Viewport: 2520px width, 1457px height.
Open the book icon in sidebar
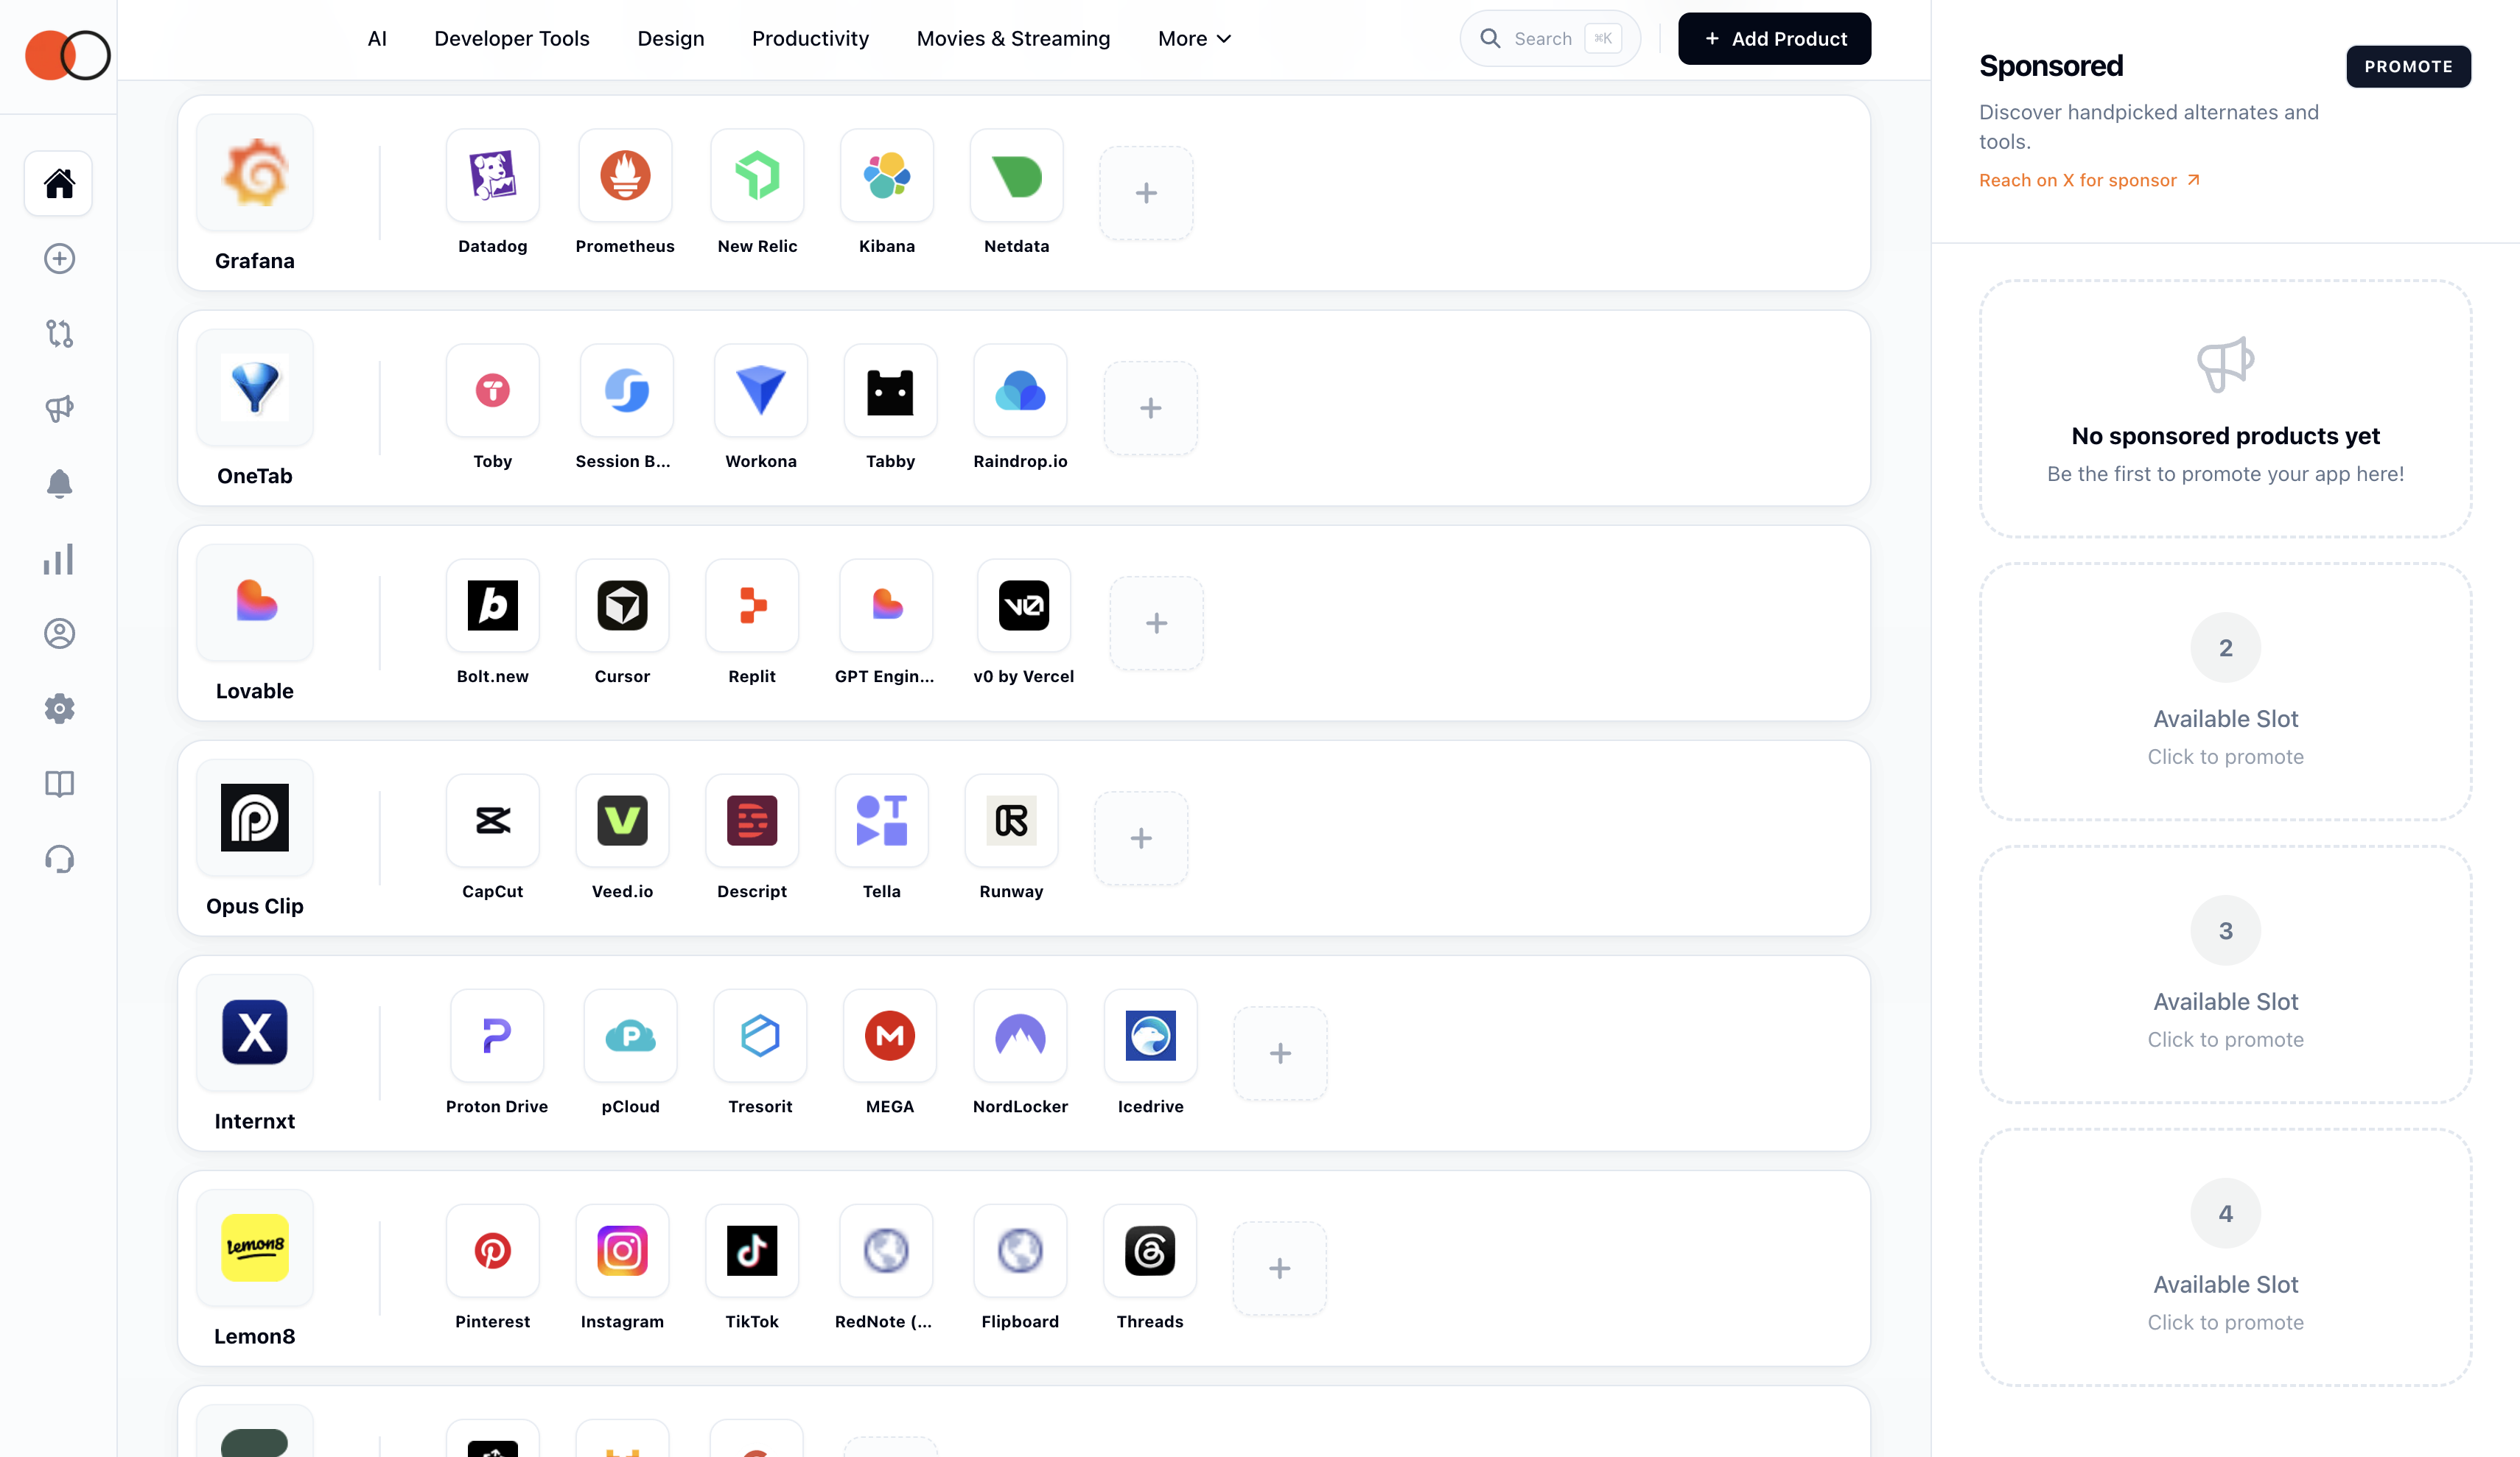click(59, 783)
